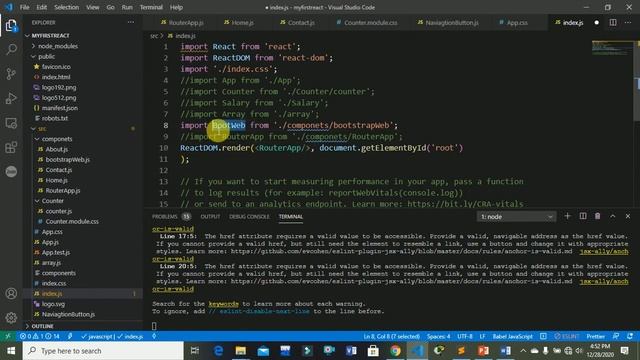The image size is (640, 360).
Task: Open Accounts menu in activity bar
Action: [x=11, y=293]
